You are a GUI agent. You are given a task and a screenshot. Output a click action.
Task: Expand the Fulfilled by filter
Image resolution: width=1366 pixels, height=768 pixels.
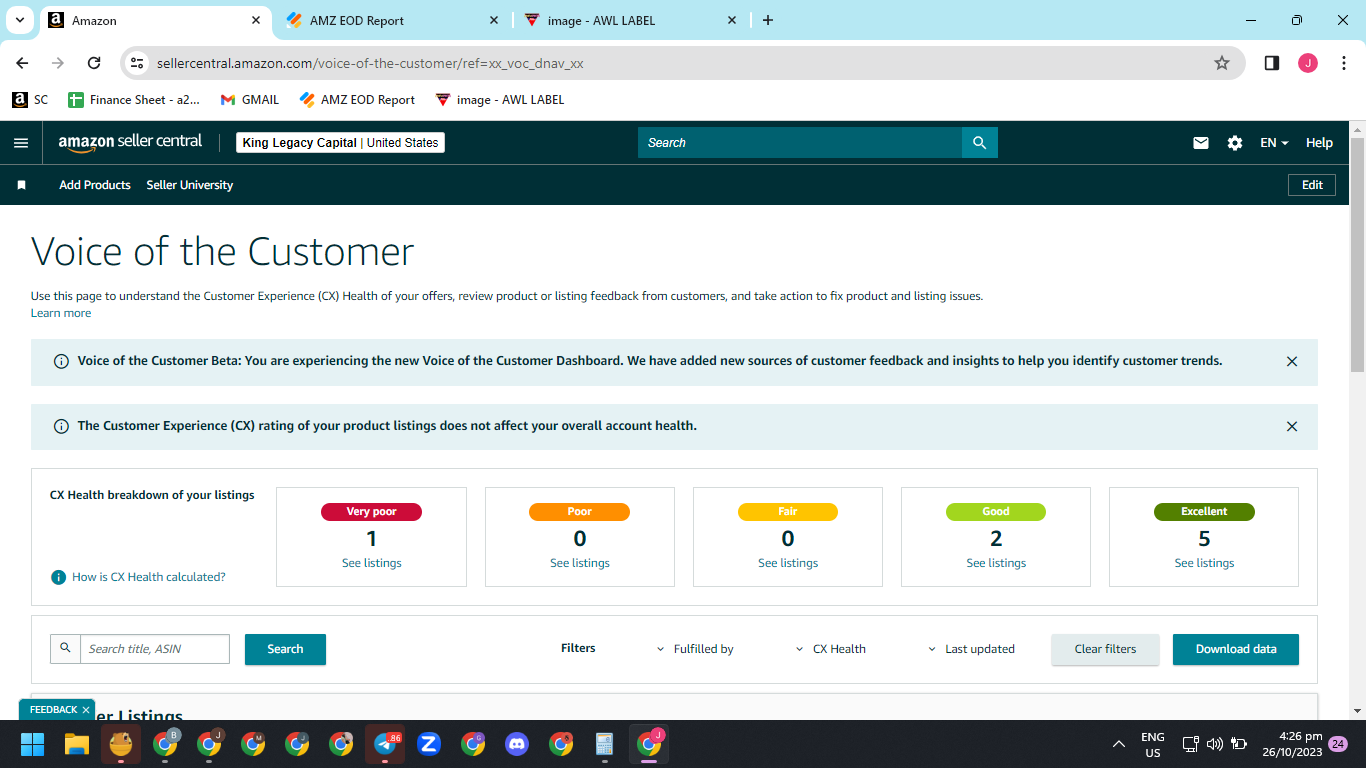click(x=695, y=649)
